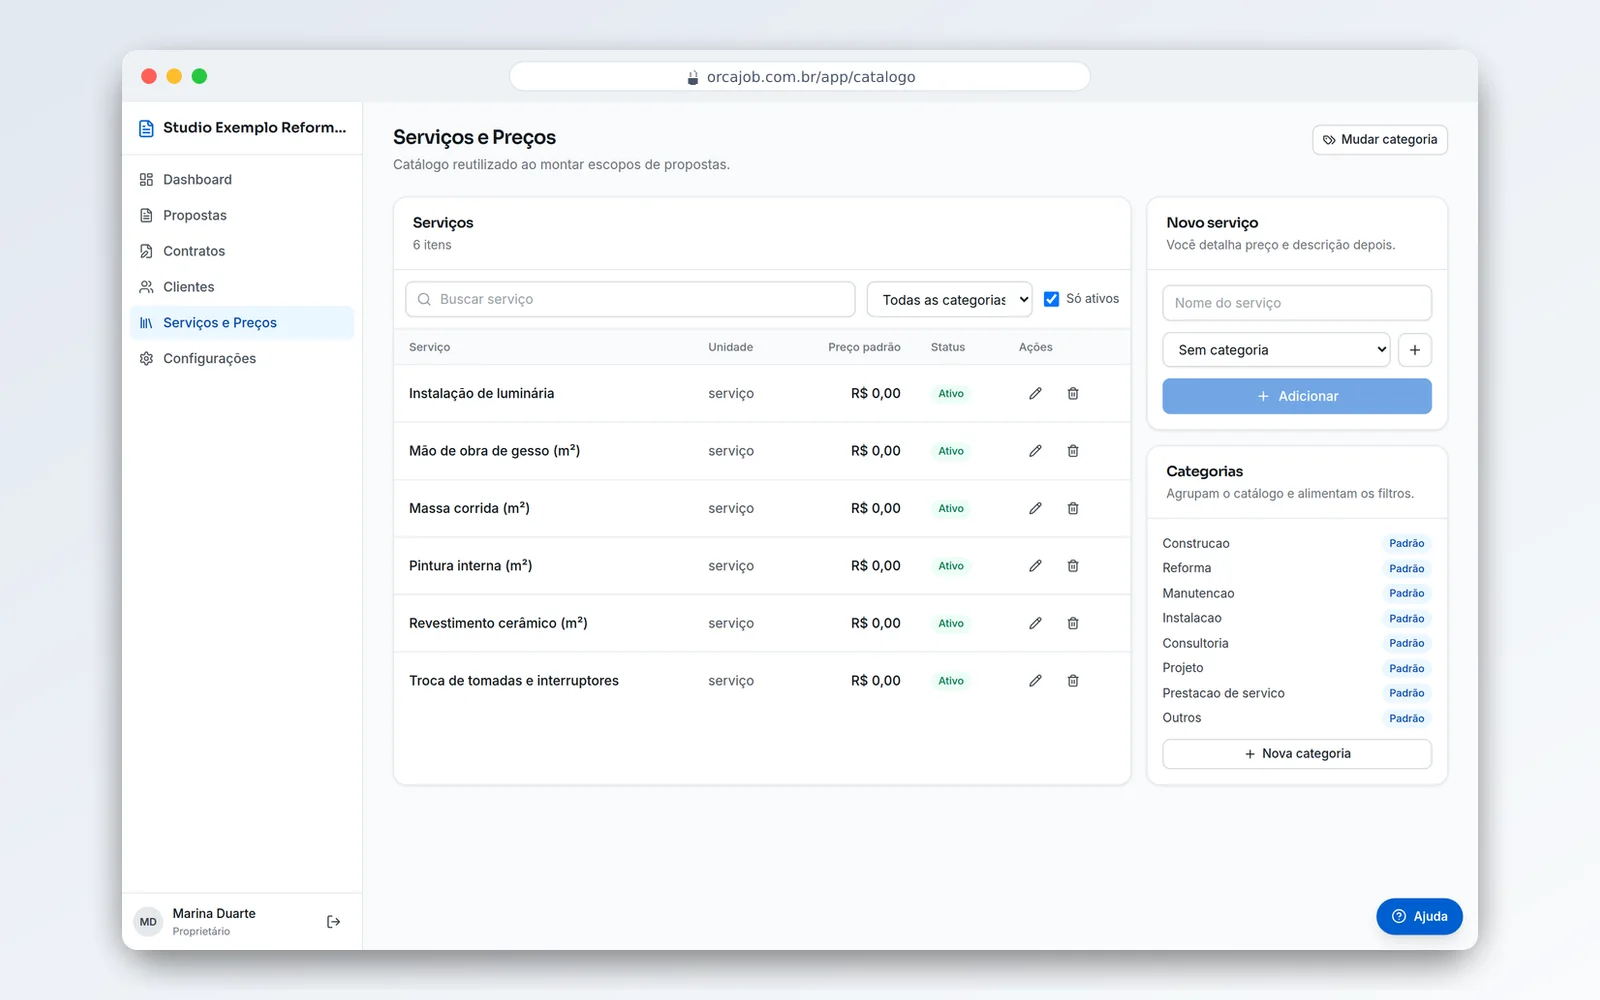The width and height of the screenshot is (1600, 1000).
Task: Click the Unidade column header
Action: (x=731, y=347)
